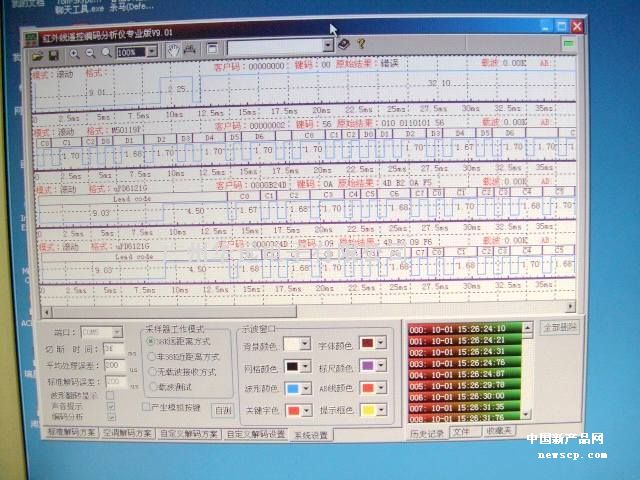Click the save disk toolbar icon
Image resolution: width=640 pixels, height=480 pixels.
point(54,51)
